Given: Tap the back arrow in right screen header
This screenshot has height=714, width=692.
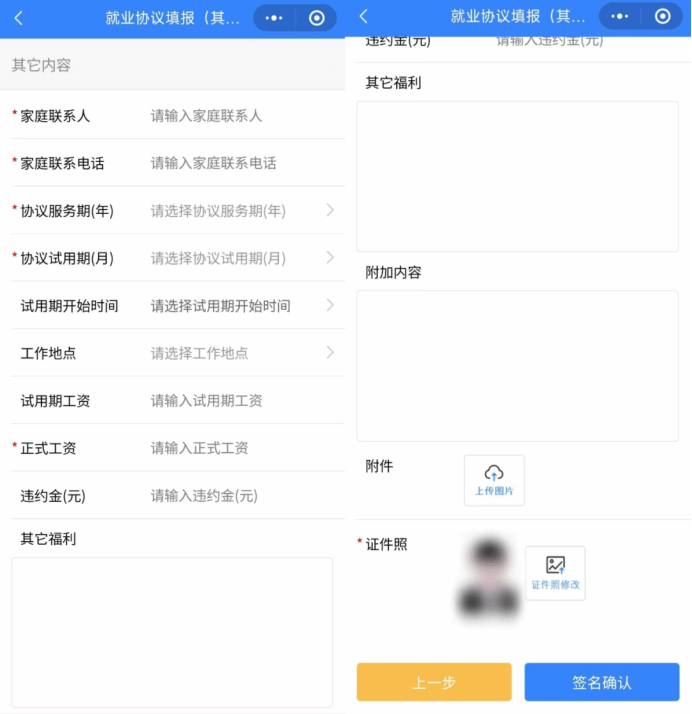Looking at the screenshot, I should pyautogui.click(x=363, y=17).
